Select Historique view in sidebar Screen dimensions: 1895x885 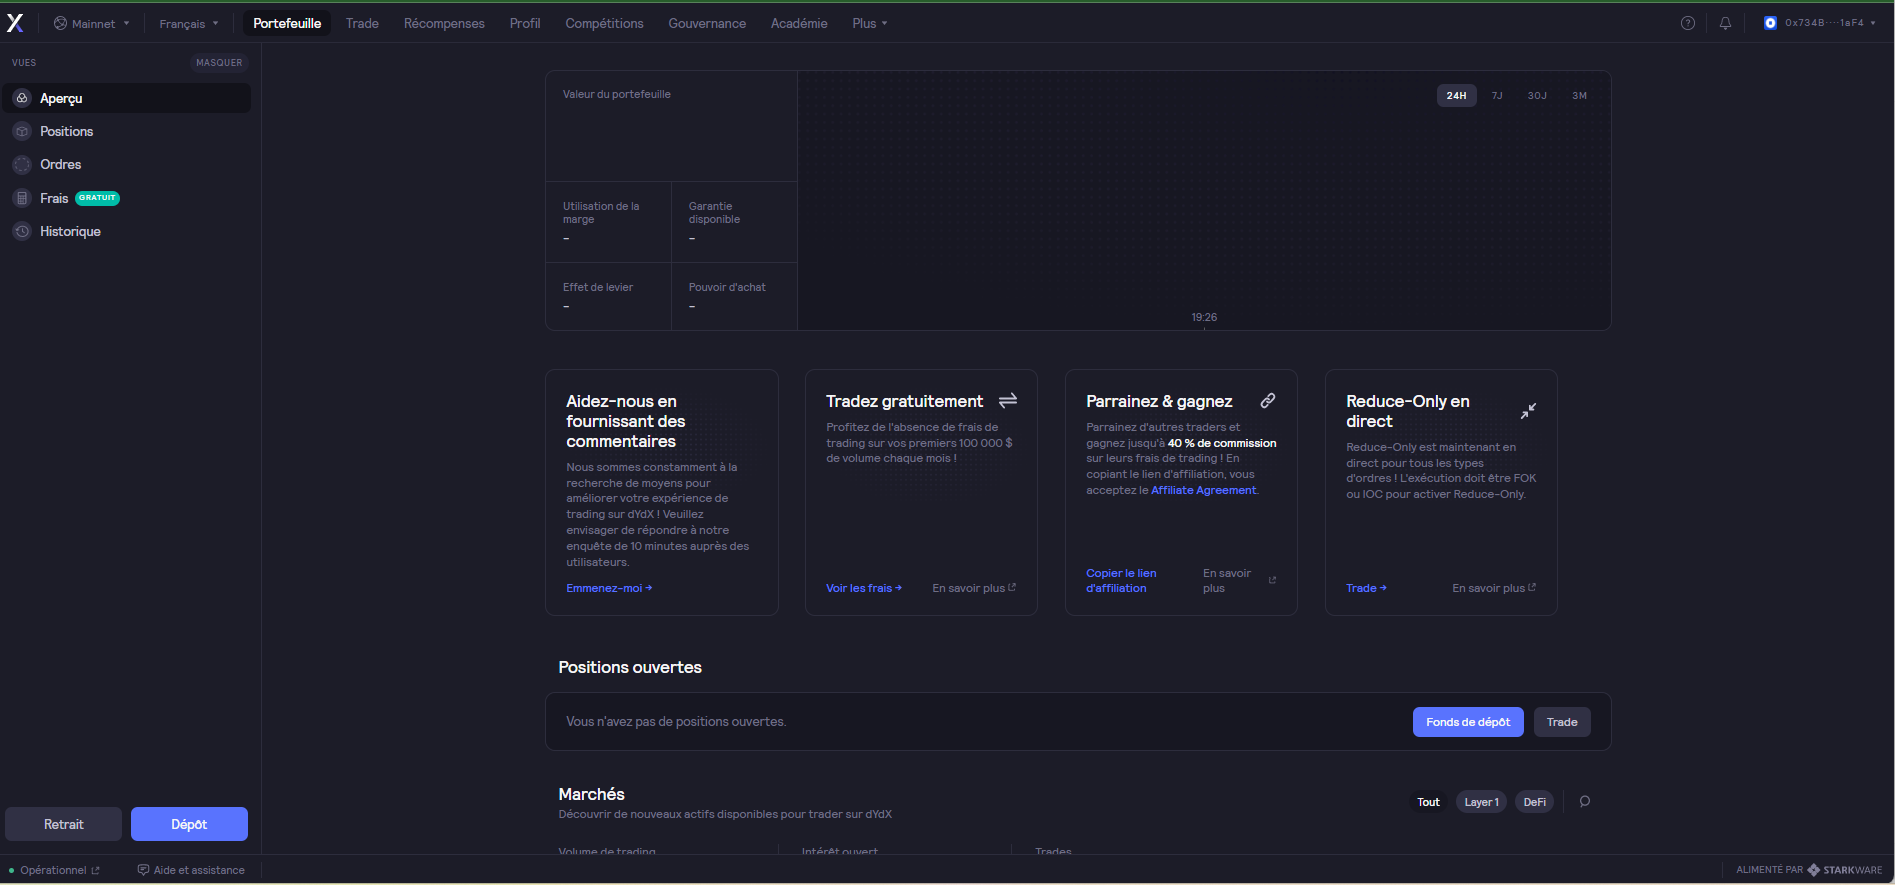click(x=127, y=231)
